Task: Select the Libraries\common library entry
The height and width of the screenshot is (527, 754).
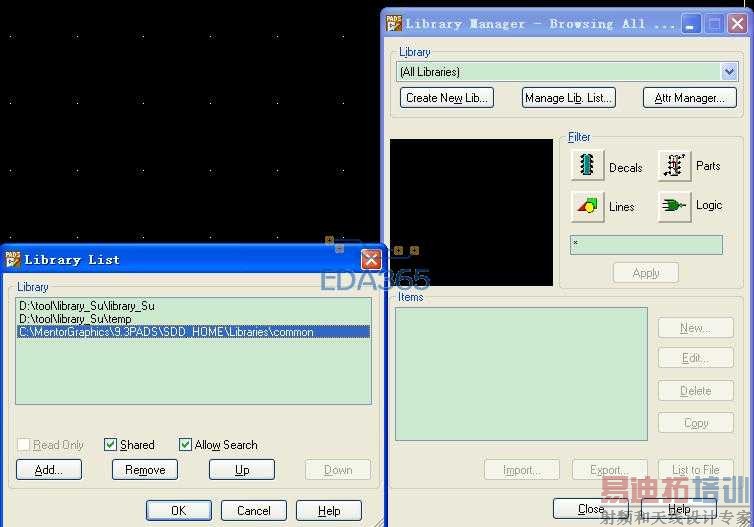Action: pyautogui.click(x=193, y=332)
